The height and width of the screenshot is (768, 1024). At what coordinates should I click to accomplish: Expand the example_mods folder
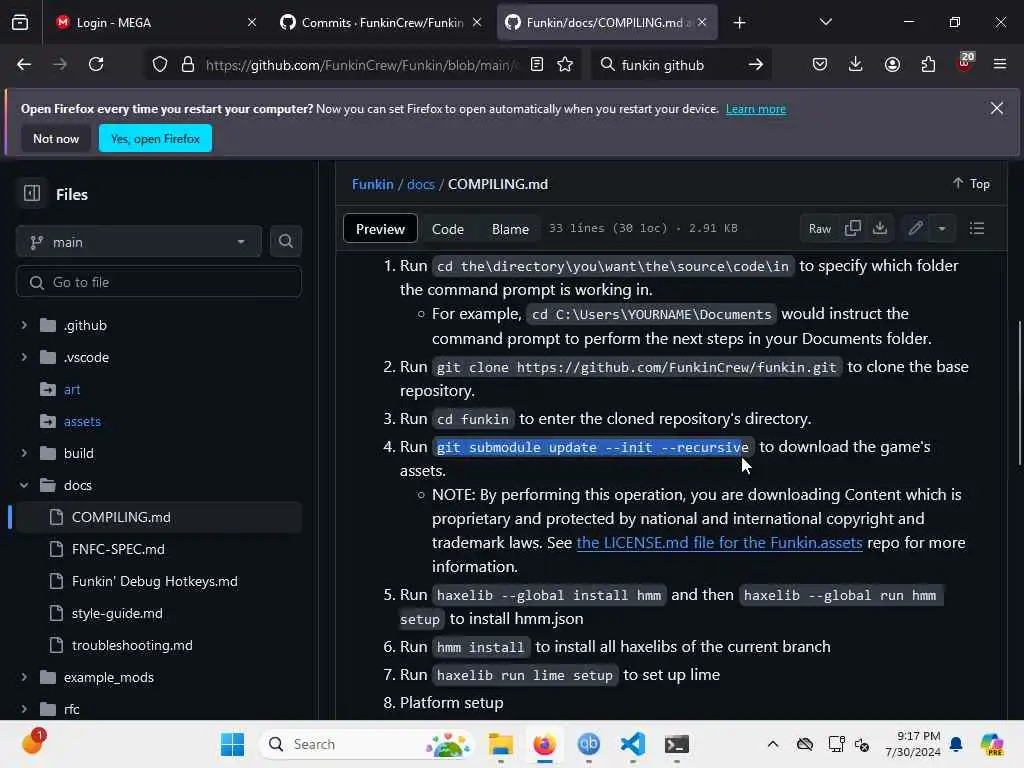click(x=24, y=677)
